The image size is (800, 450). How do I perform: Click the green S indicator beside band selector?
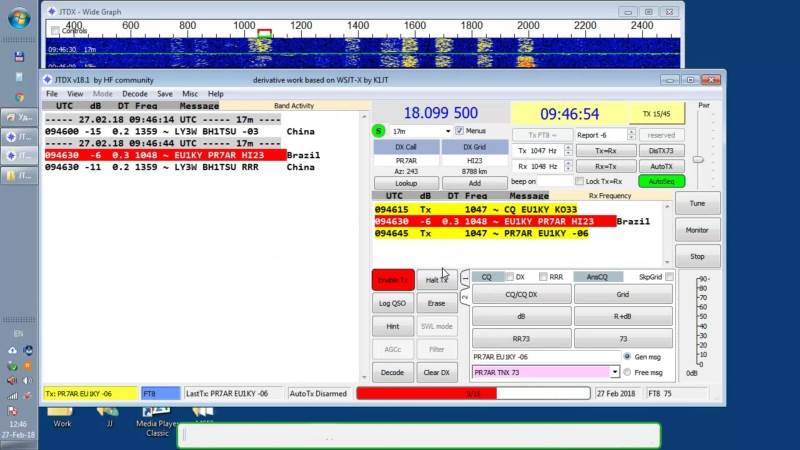click(x=378, y=131)
